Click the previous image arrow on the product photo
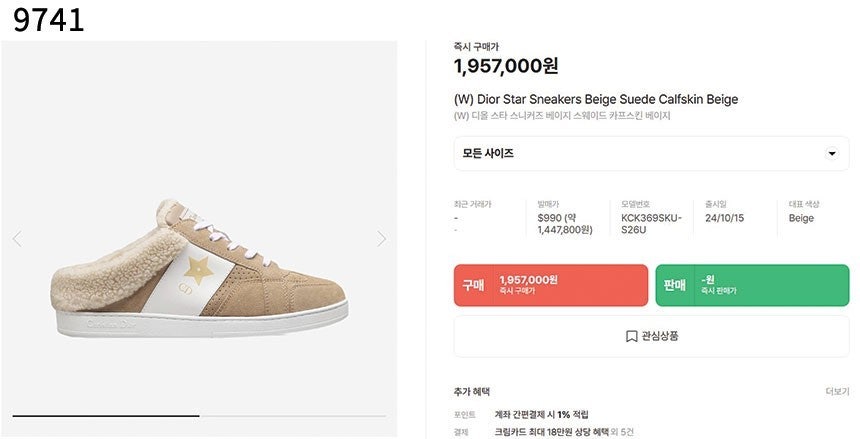 16,239
